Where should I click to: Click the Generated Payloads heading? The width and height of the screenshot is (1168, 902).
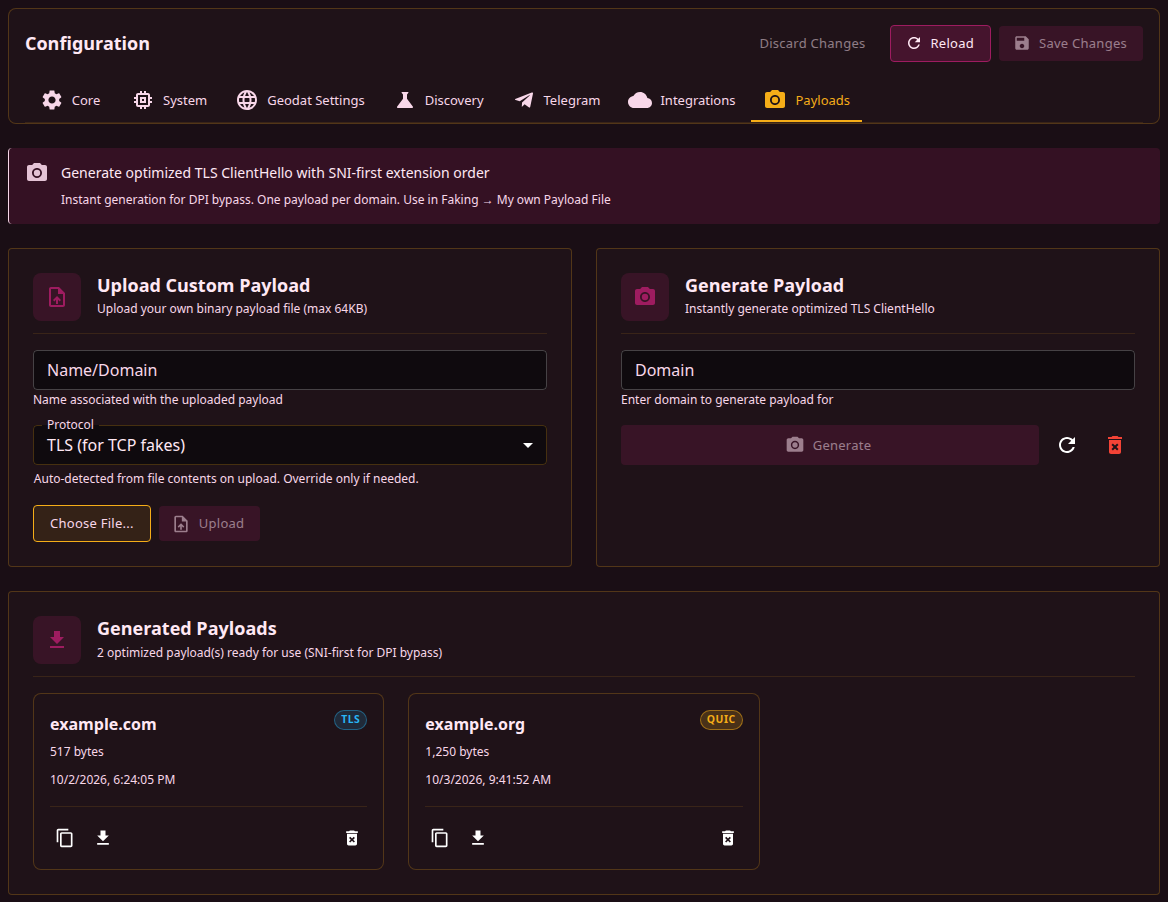pyautogui.click(x=187, y=629)
